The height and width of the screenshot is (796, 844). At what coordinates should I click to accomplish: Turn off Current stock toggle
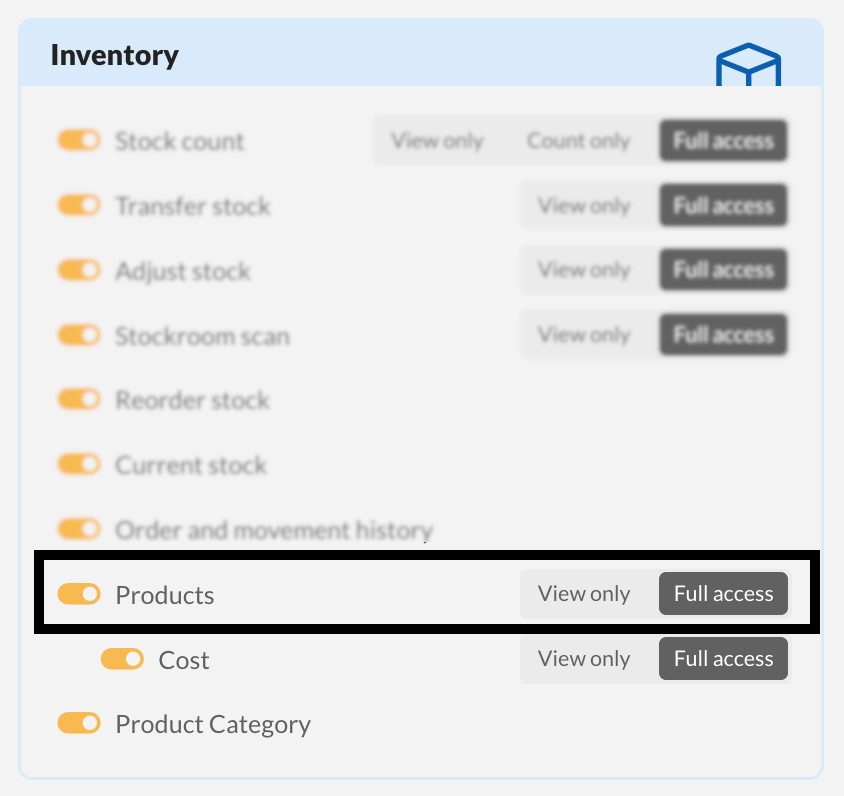tap(79, 465)
